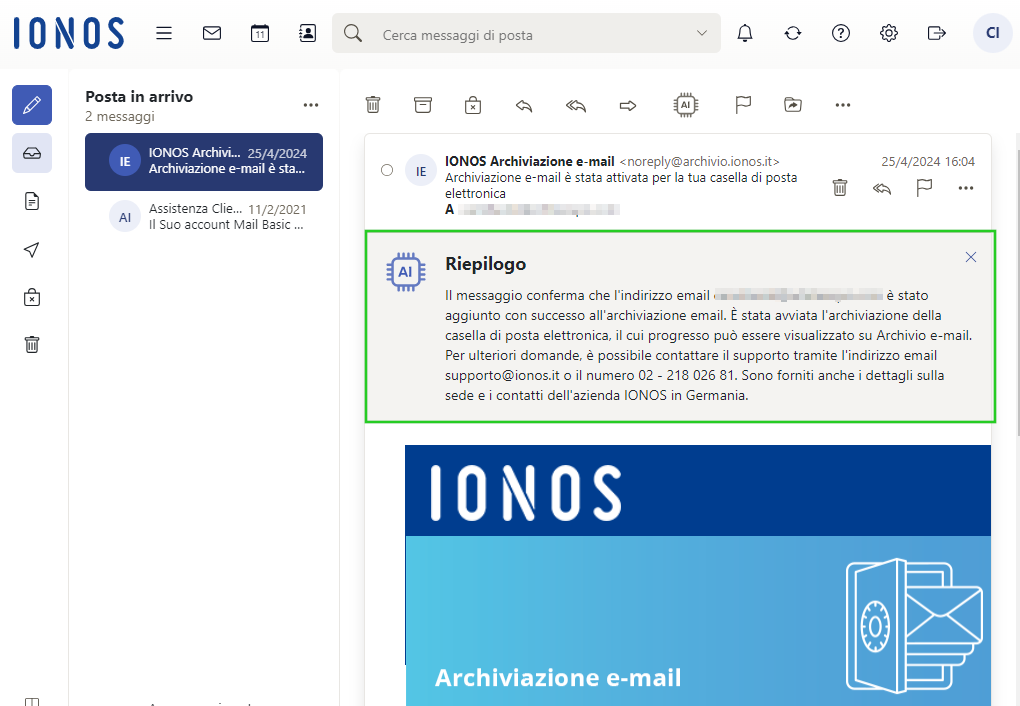The height and width of the screenshot is (706, 1020).
Task: Sign out using the logout icon
Action: [x=937, y=33]
